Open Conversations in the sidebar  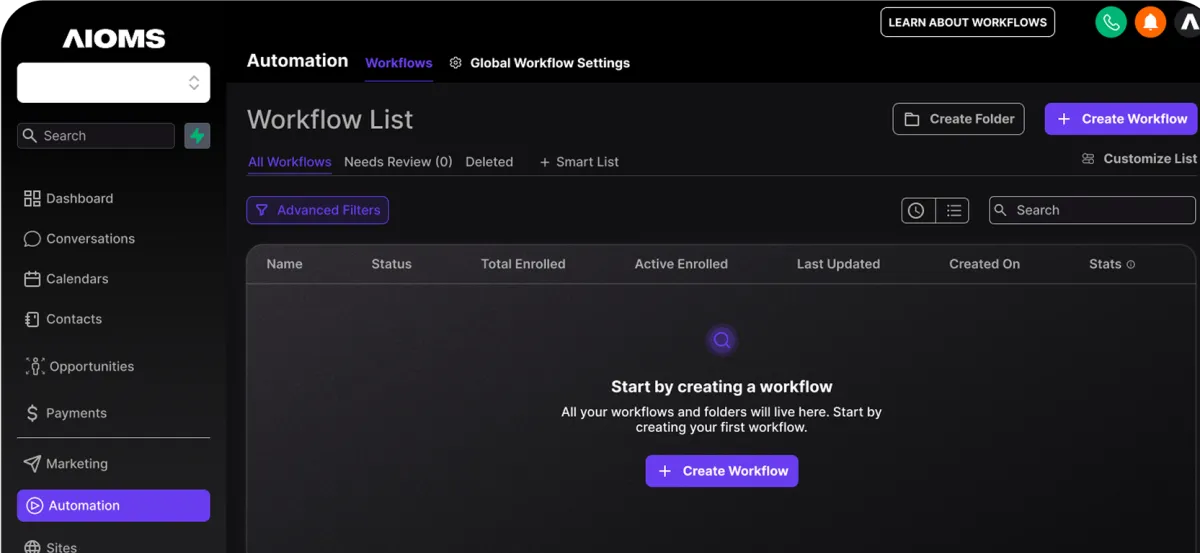click(x=79, y=238)
